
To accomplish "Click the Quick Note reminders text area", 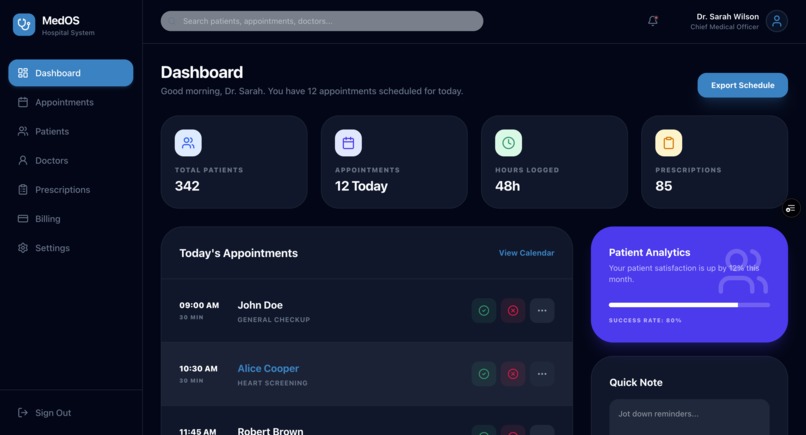I will coord(689,418).
